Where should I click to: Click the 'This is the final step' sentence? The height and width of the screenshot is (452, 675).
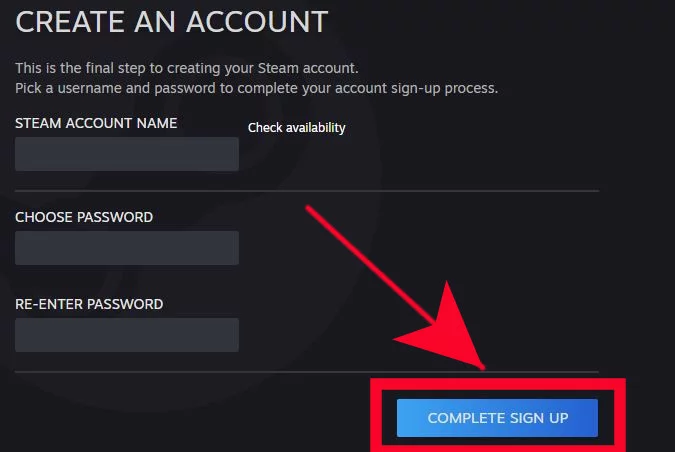pyautogui.click(x=187, y=68)
